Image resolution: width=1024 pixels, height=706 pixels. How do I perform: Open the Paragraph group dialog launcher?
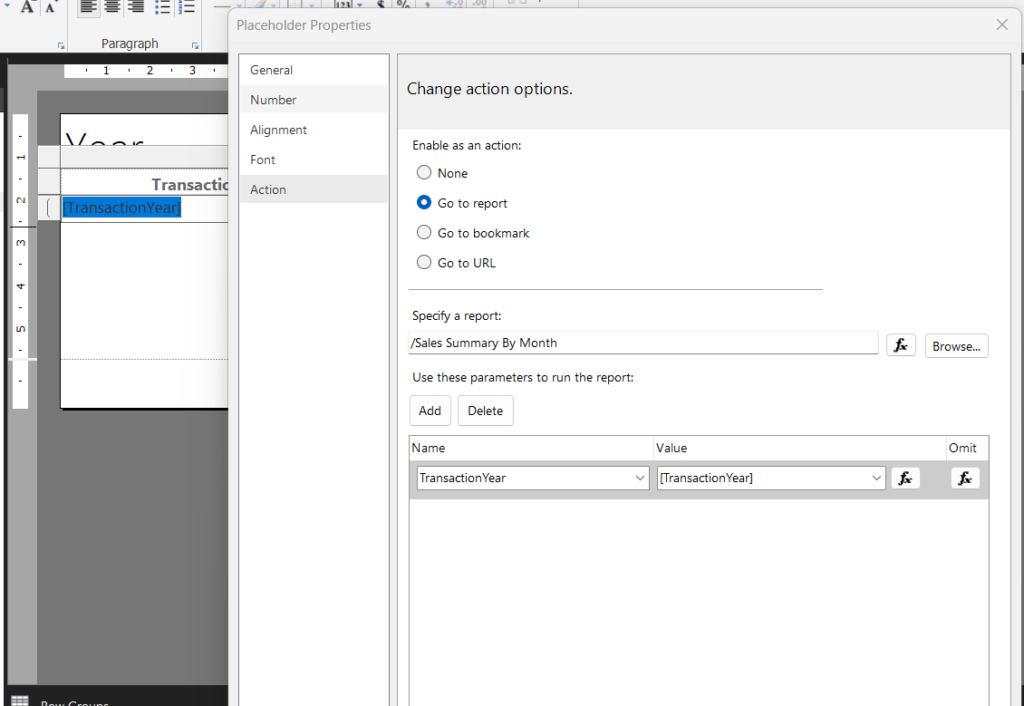[x=195, y=45]
